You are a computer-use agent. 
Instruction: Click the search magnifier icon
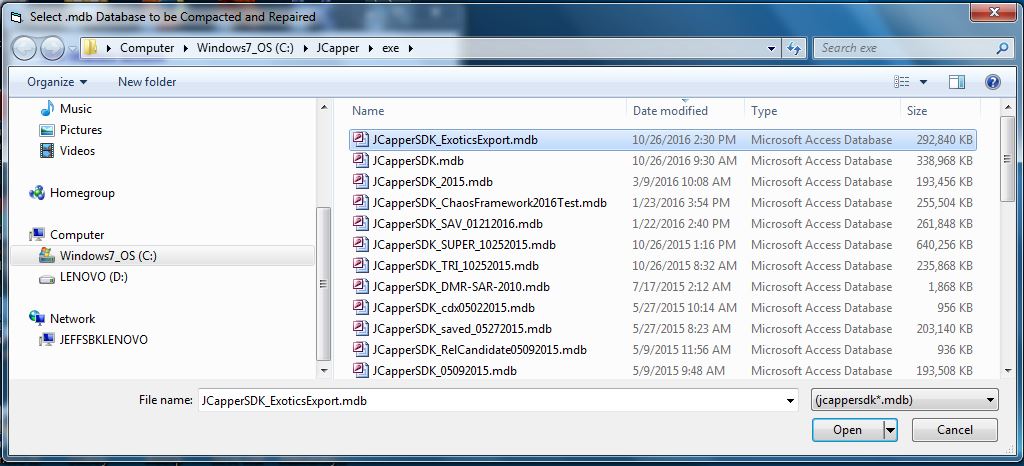1002,48
